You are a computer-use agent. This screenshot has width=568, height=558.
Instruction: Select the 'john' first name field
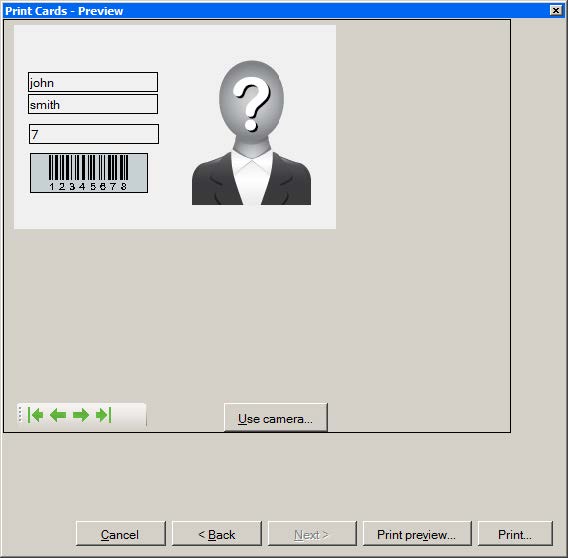93,82
